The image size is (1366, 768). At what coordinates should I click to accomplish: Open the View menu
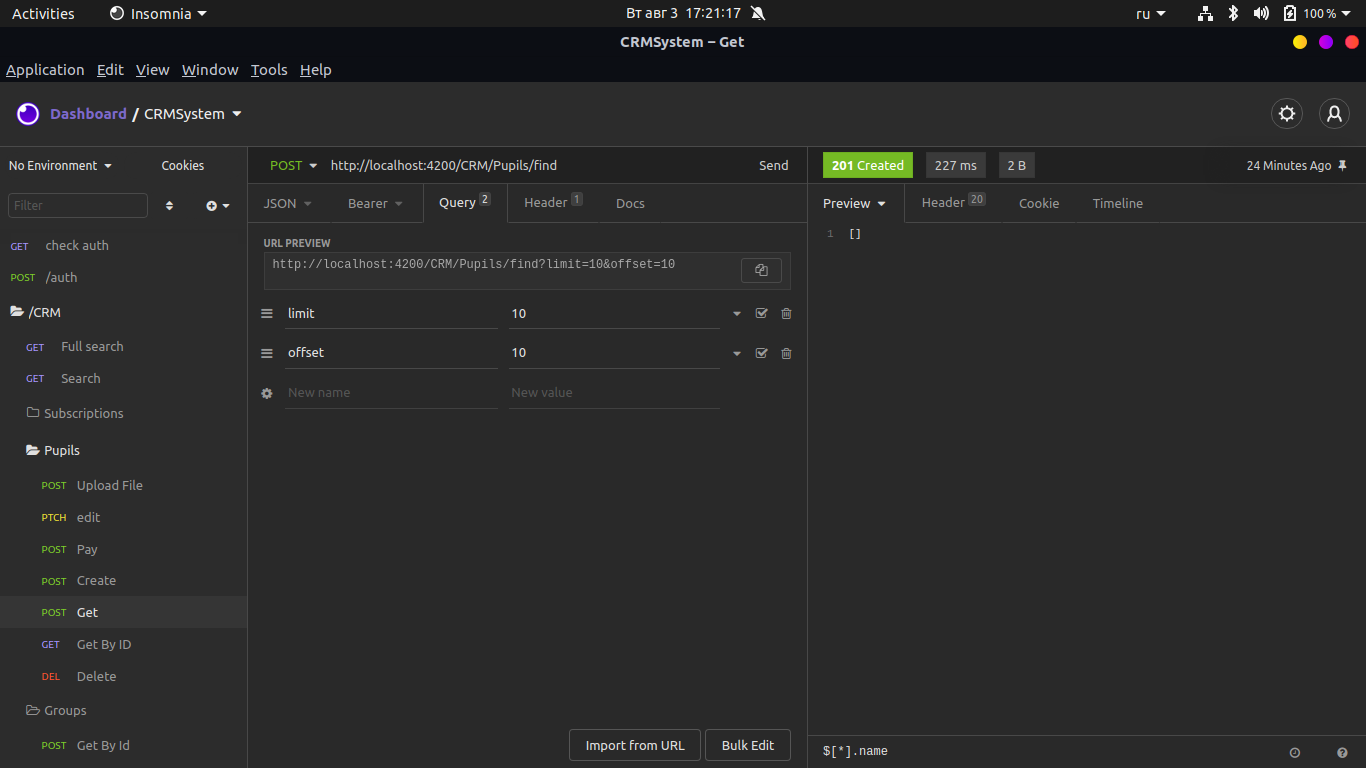coord(153,70)
